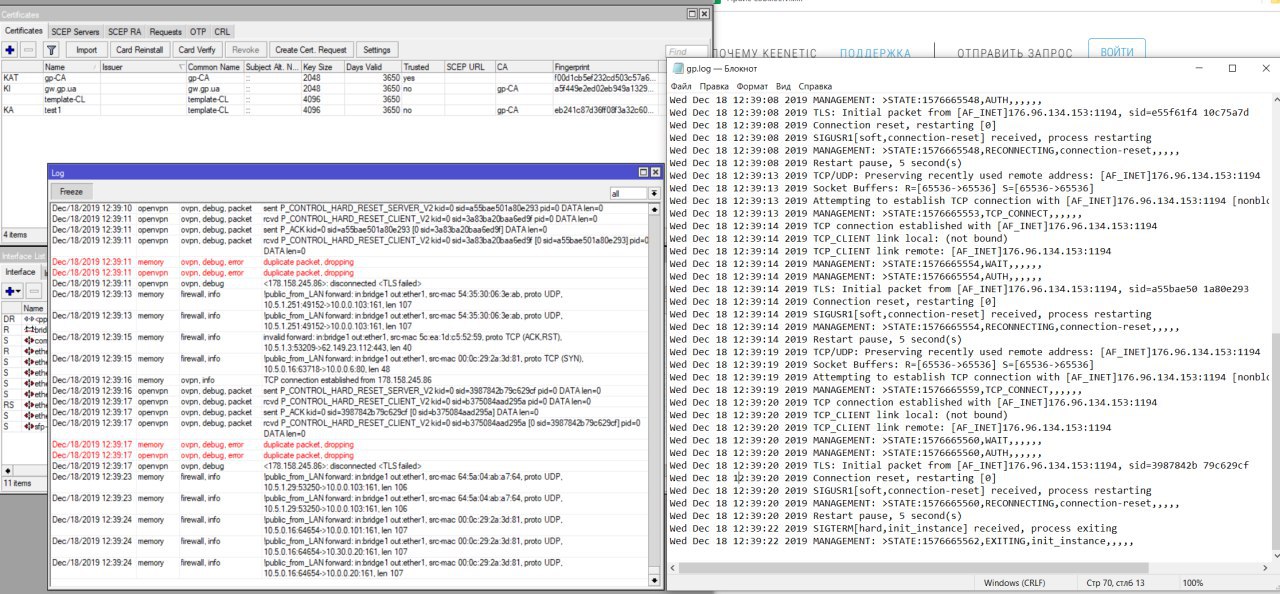Click Windows (CRLF) in Notepad status bar

click(x=1016, y=582)
